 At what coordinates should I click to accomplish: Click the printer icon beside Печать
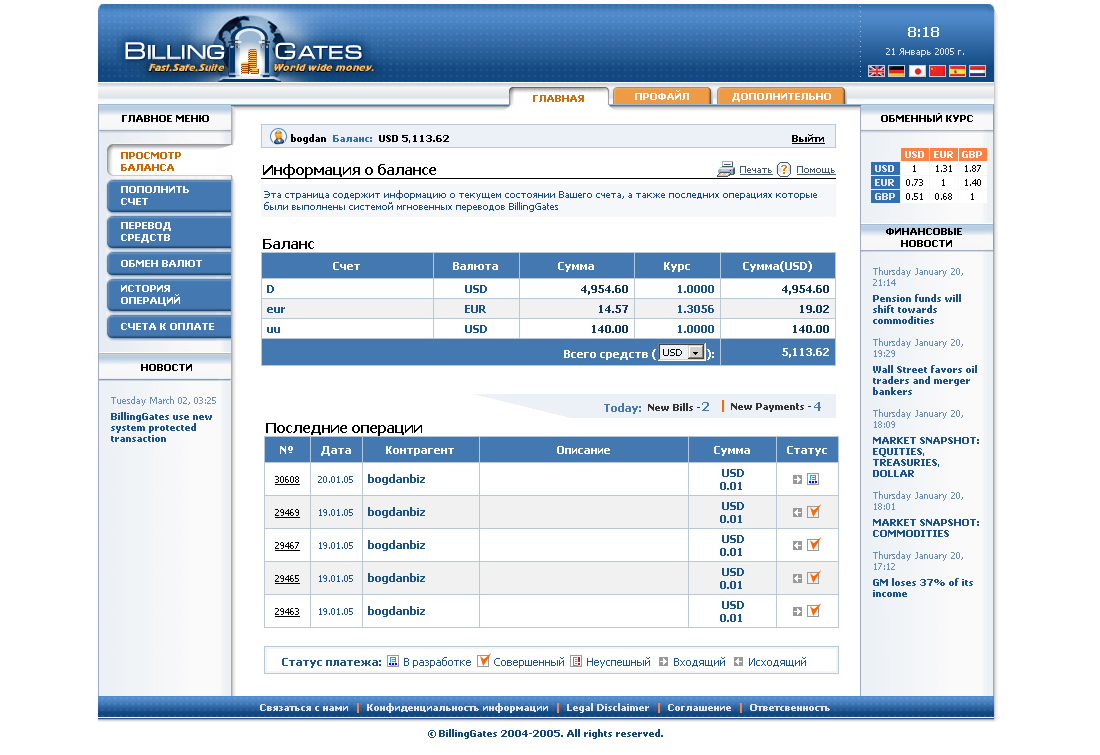click(x=726, y=170)
